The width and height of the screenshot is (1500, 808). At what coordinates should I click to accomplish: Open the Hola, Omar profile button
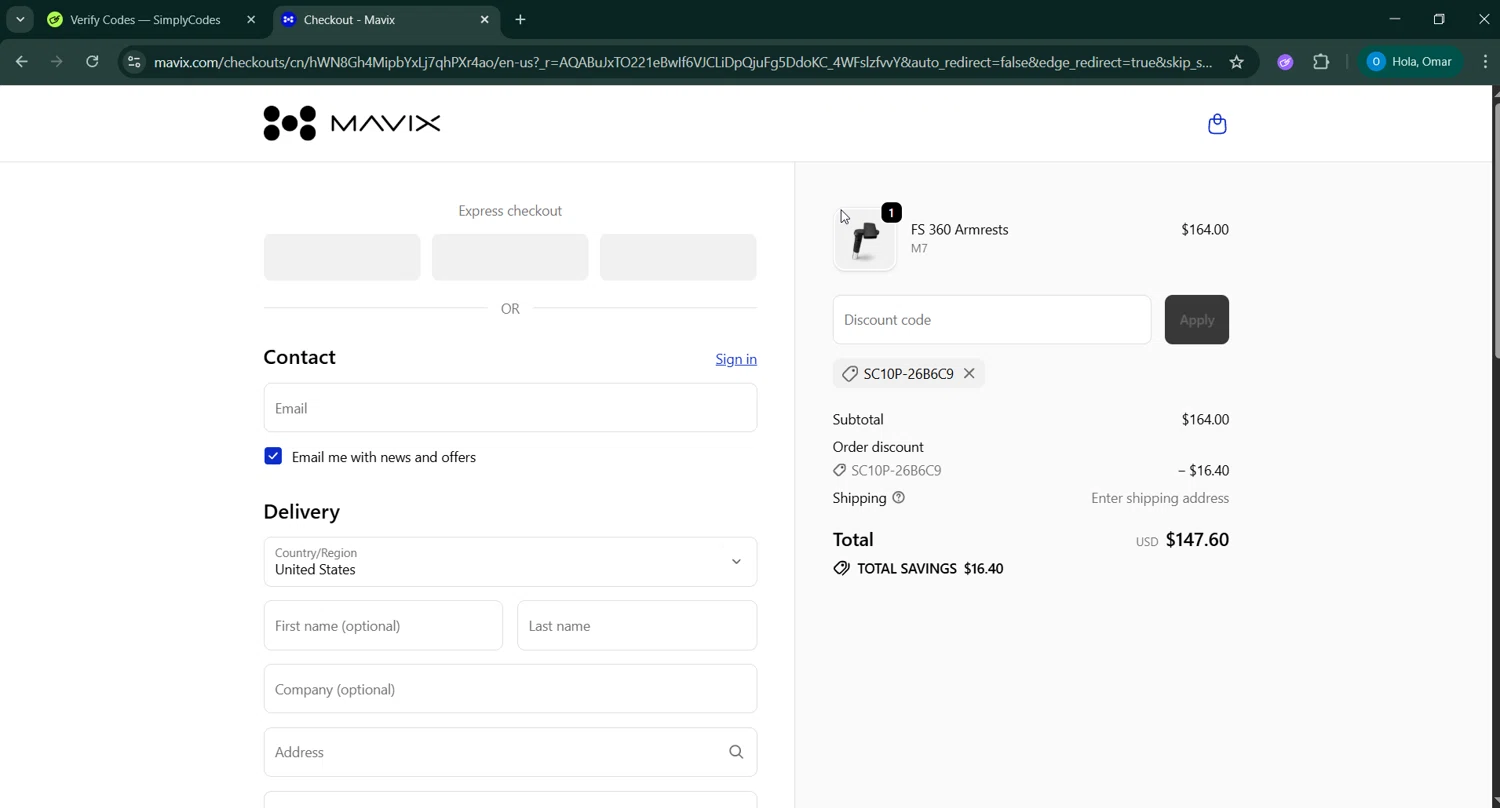1410,62
